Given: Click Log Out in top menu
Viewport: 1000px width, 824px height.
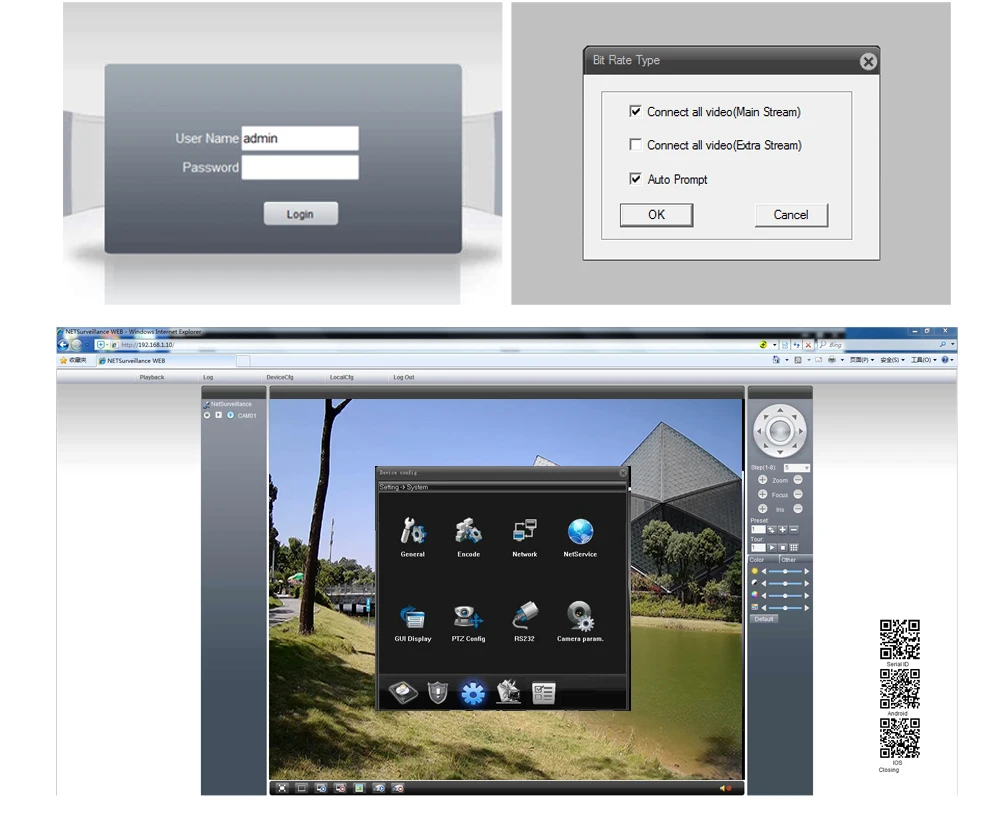Looking at the screenshot, I should click(x=403, y=377).
